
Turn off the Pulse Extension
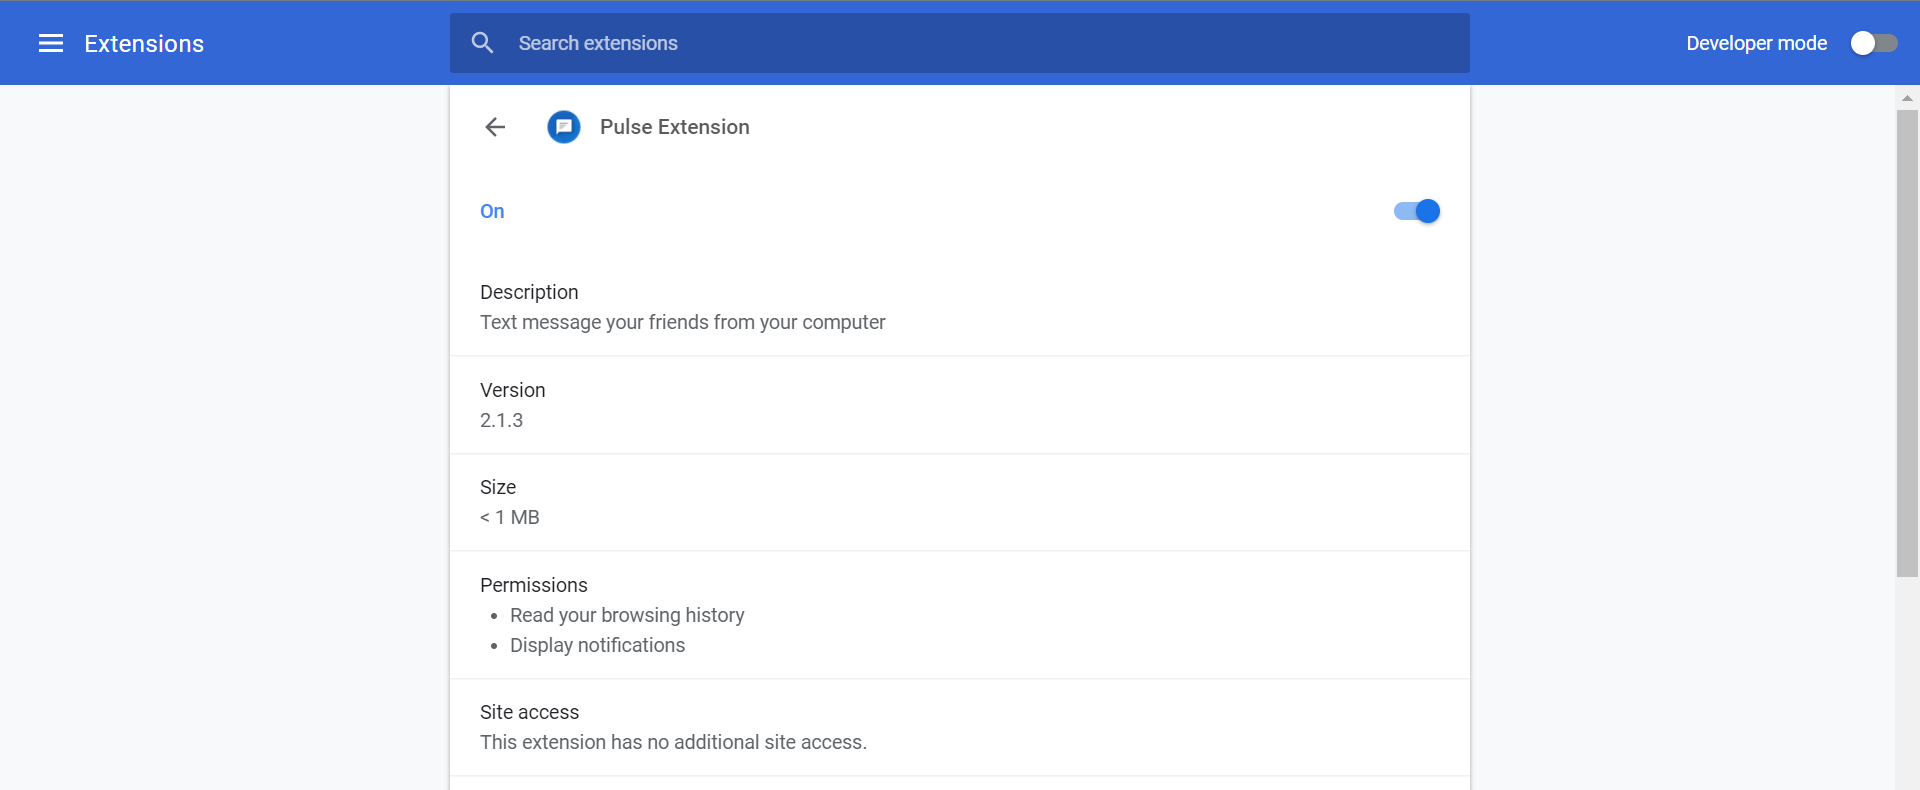(1416, 211)
